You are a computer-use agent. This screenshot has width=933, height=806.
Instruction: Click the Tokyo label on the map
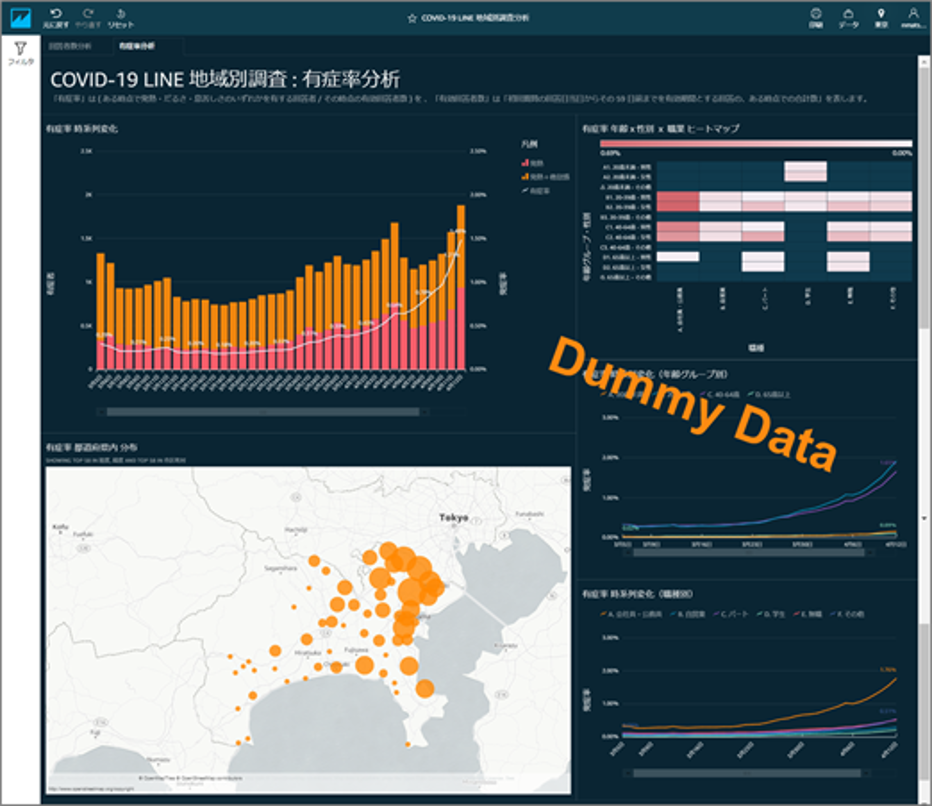pos(453,518)
